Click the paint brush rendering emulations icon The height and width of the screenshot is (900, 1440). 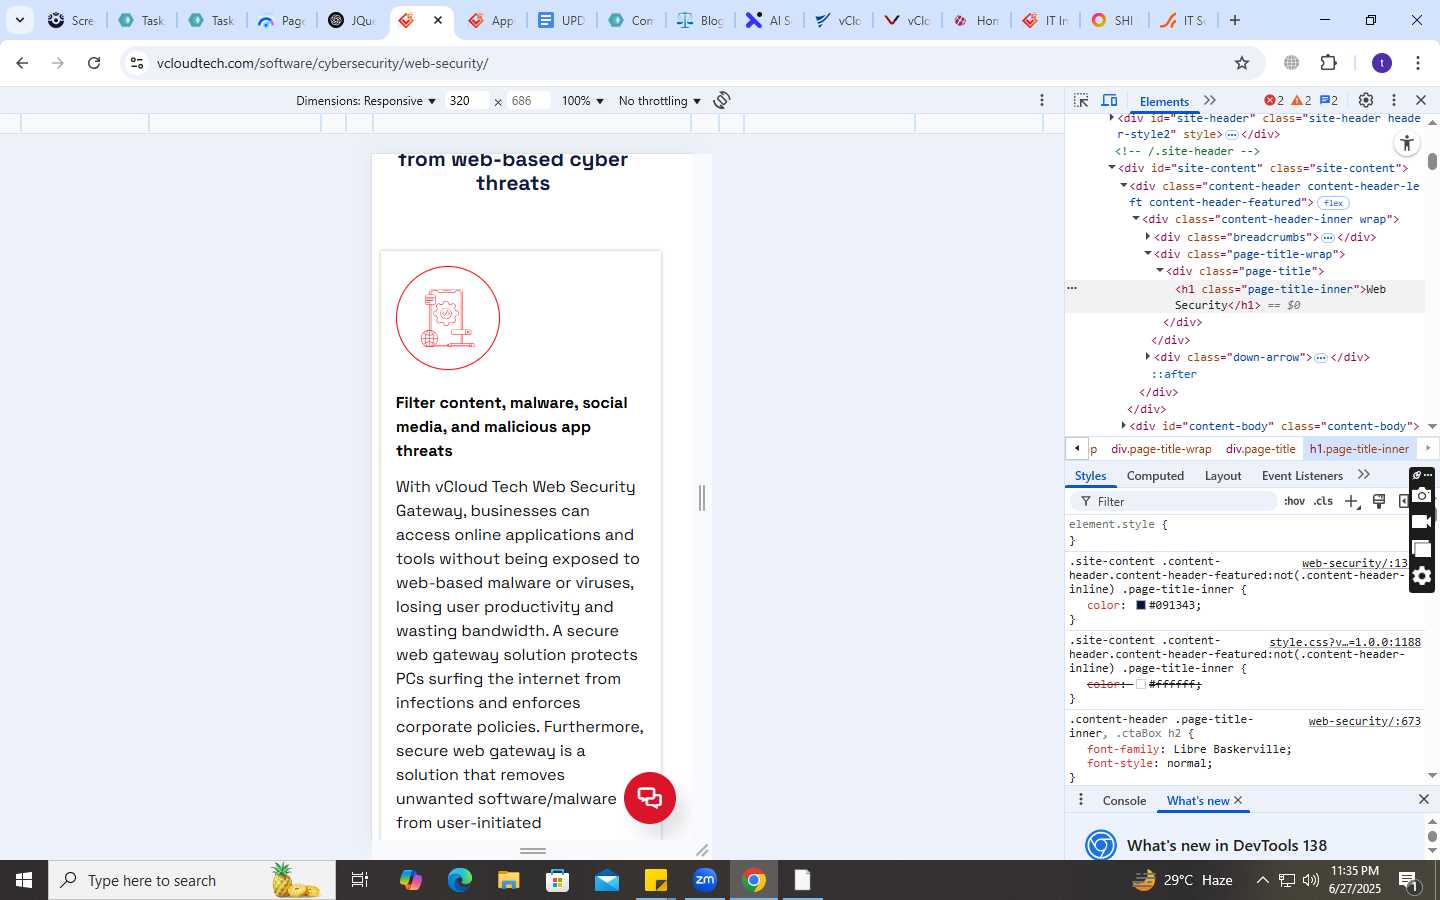click(1379, 501)
